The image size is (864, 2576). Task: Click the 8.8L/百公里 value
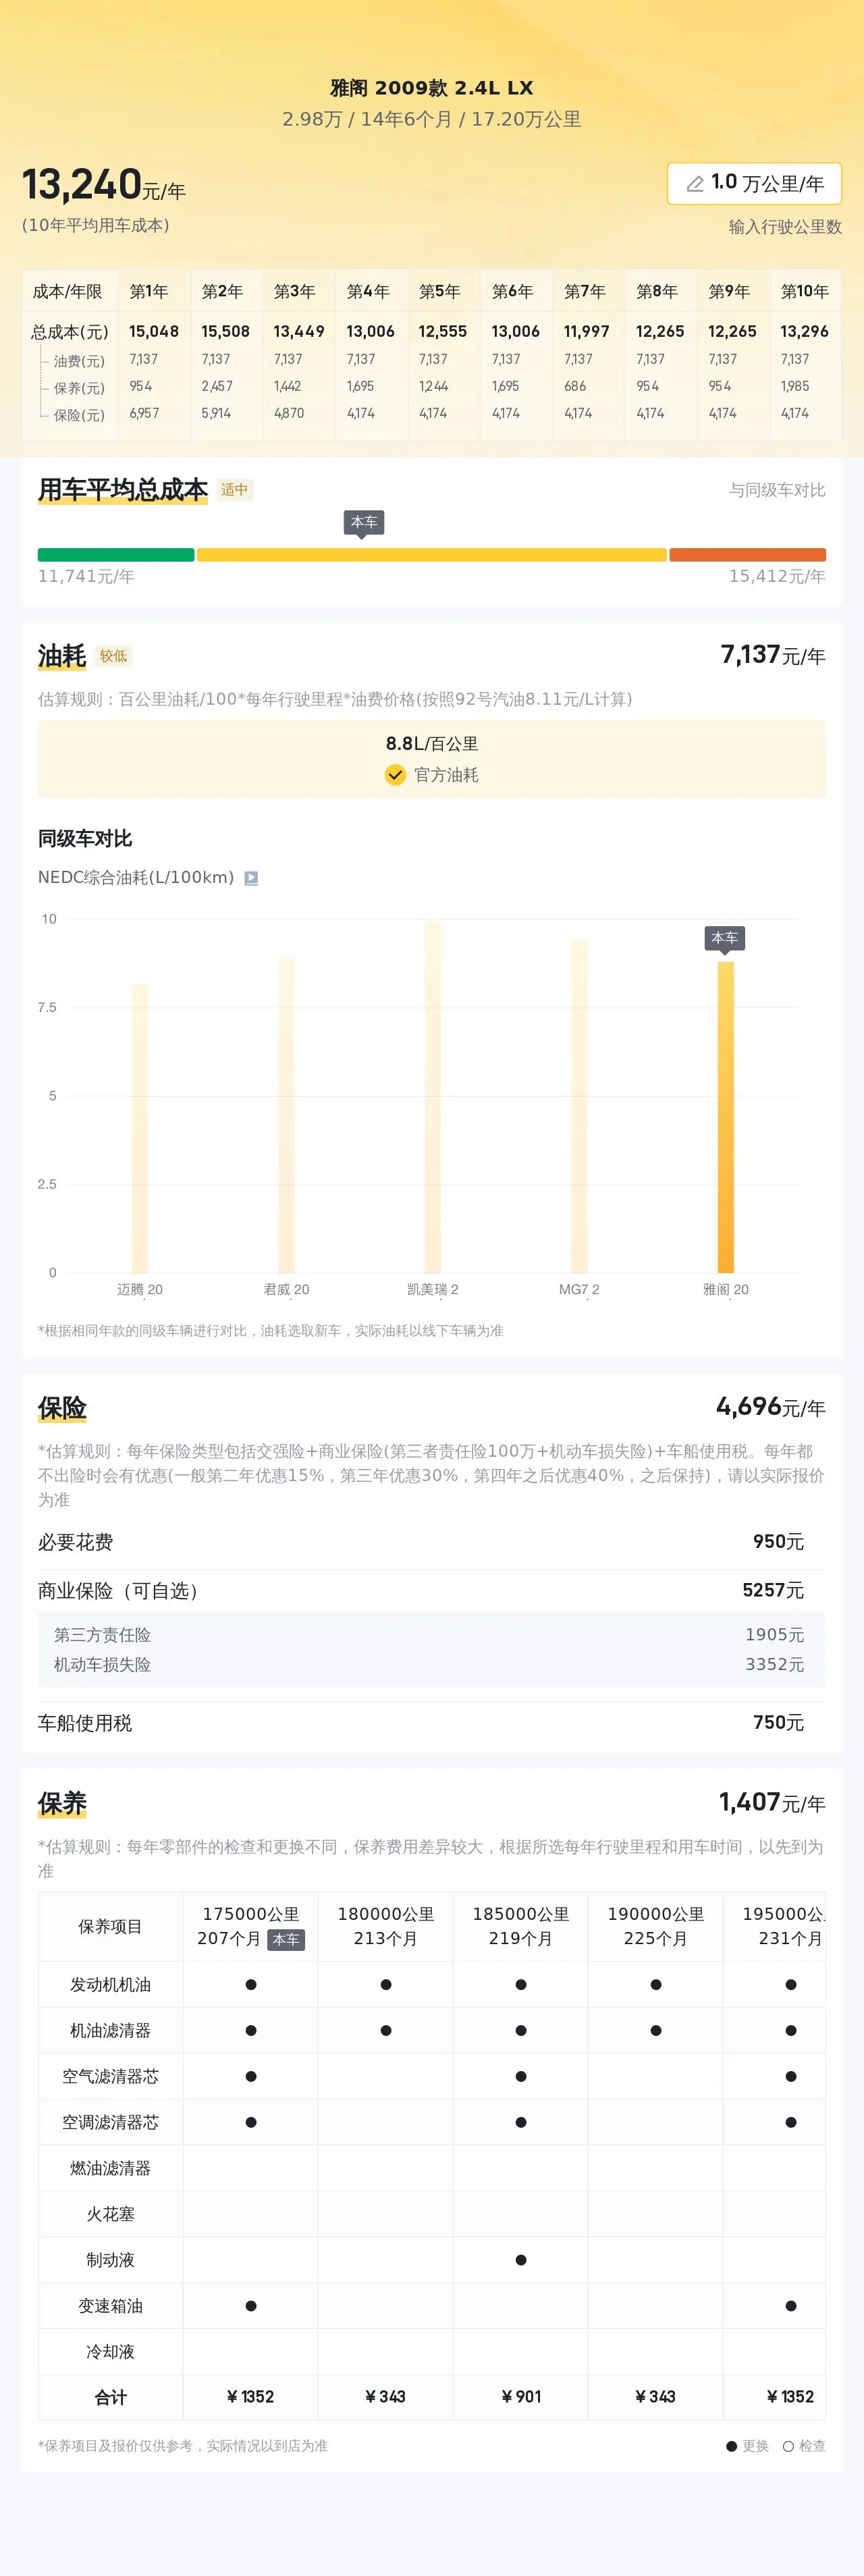[432, 744]
